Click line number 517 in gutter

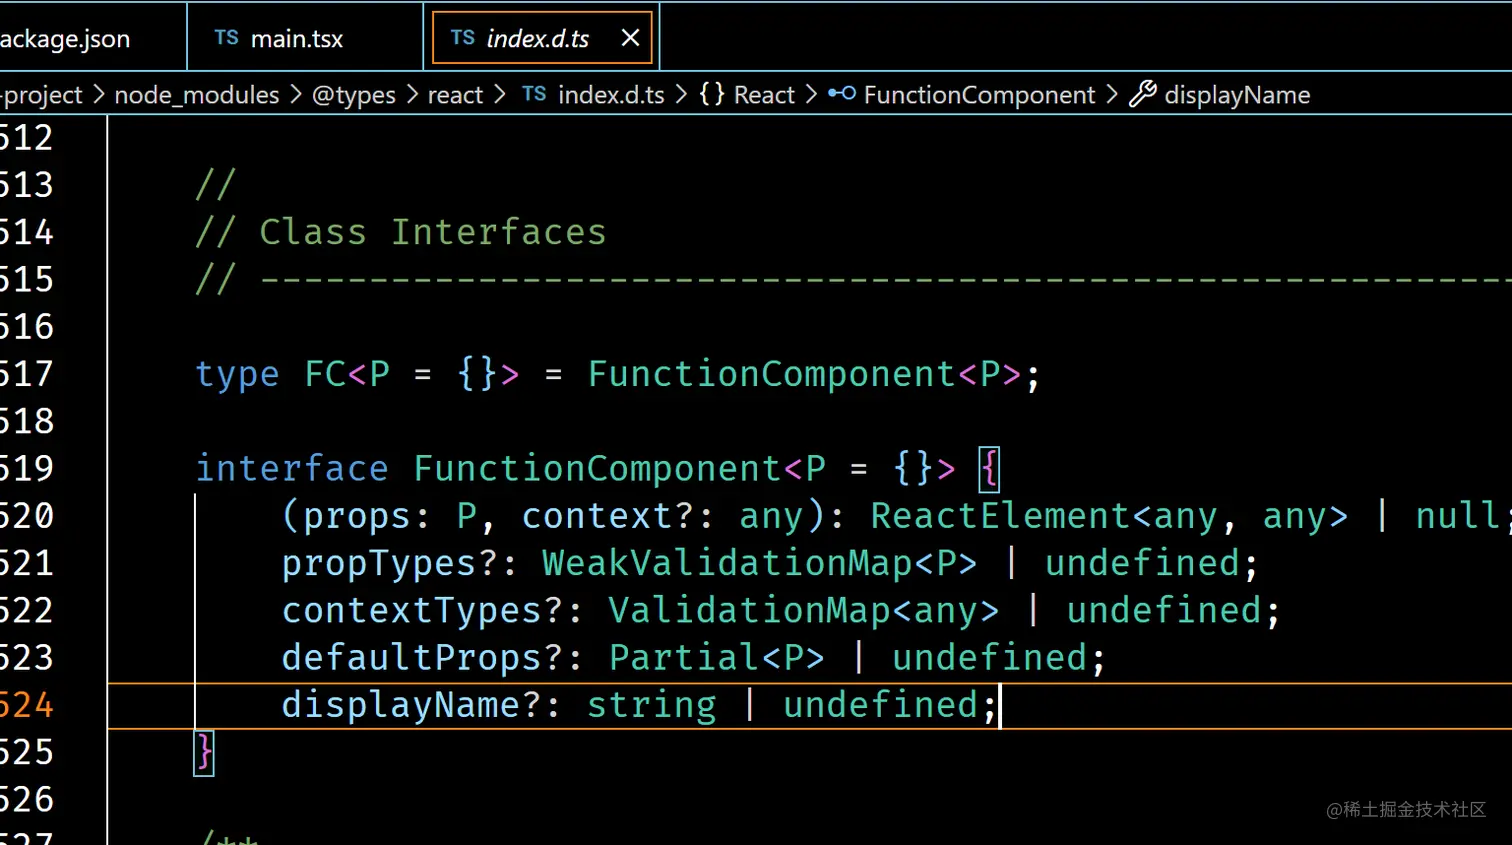26,374
